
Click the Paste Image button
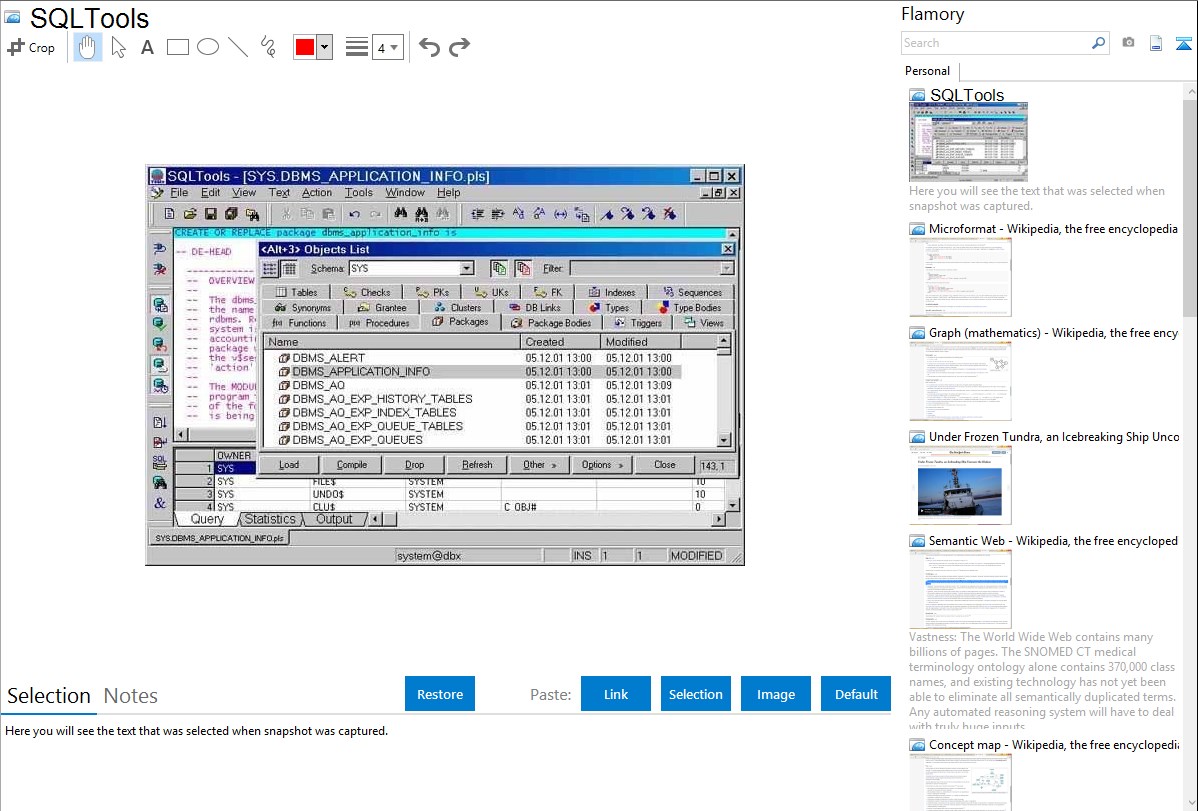point(775,694)
